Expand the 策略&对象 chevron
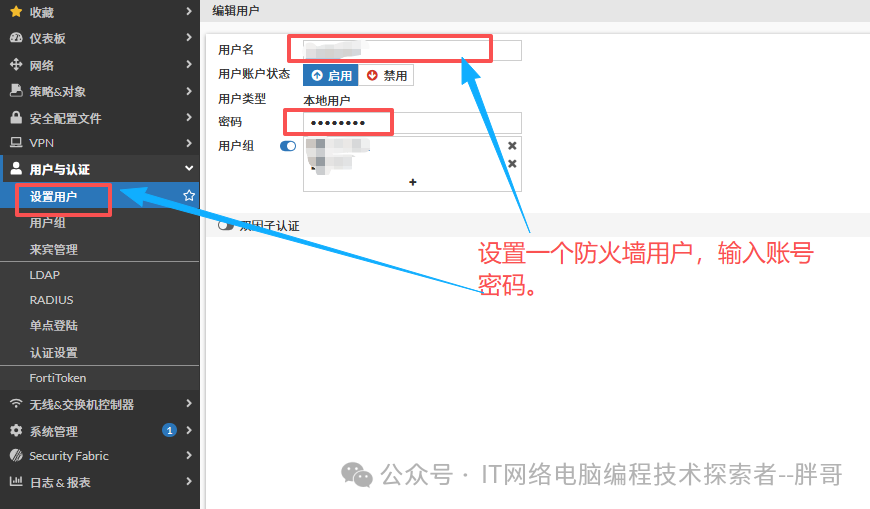The image size is (870, 509). click(x=189, y=90)
